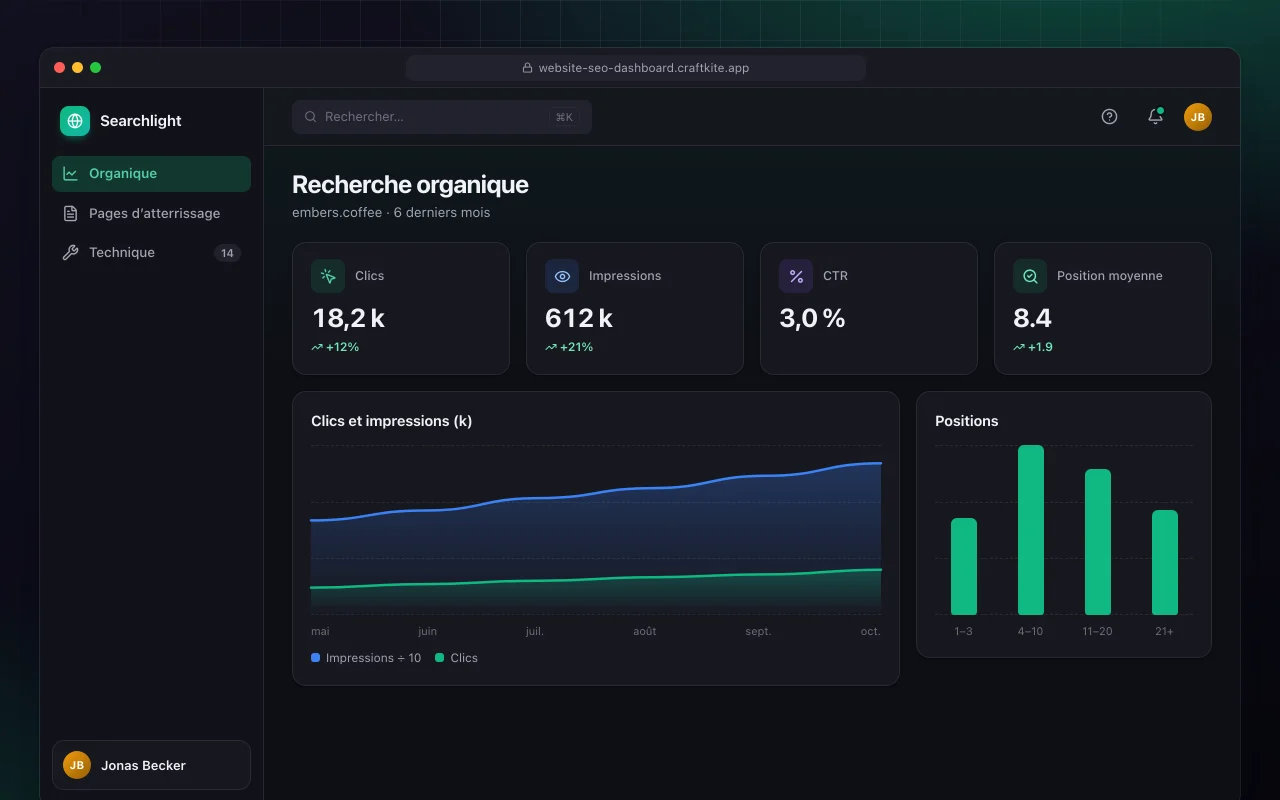Toggle the Clics legend entry
1280x800 pixels.
pos(457,658)
